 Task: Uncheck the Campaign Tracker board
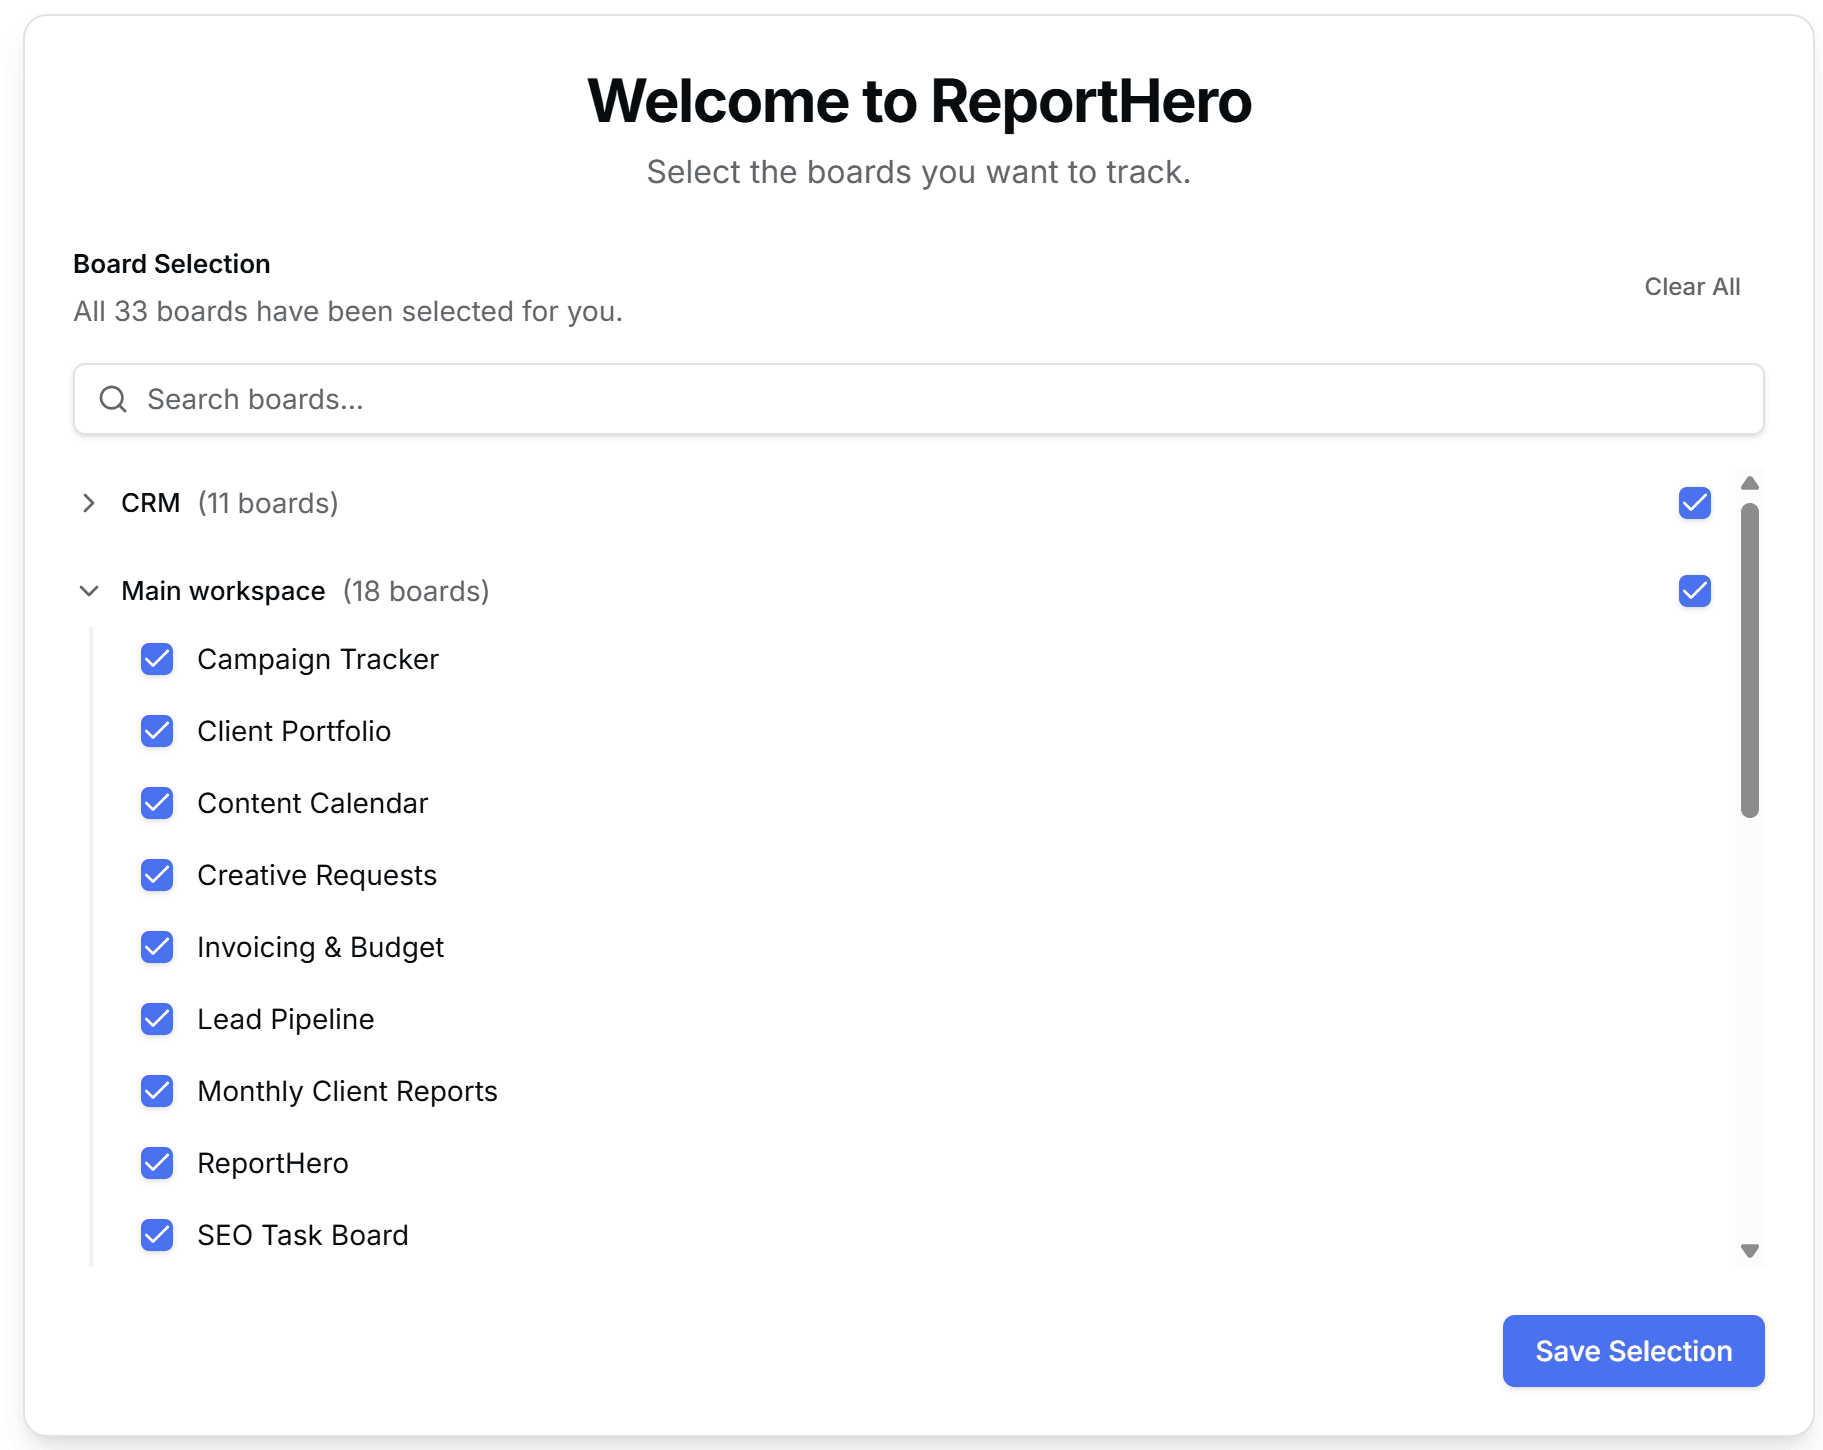click(x=157, y=659)
